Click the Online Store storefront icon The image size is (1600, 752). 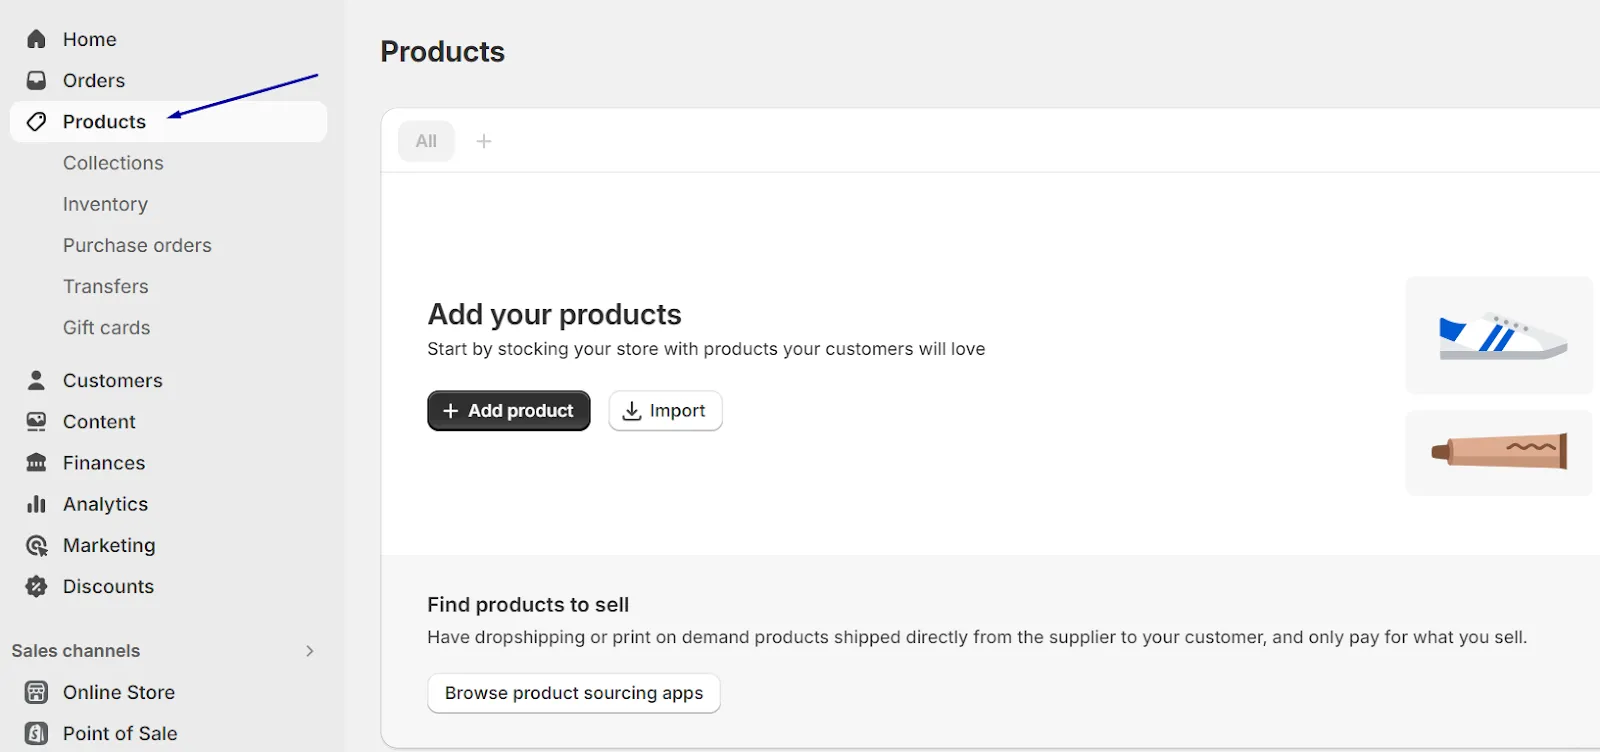(x=36, y=692)
